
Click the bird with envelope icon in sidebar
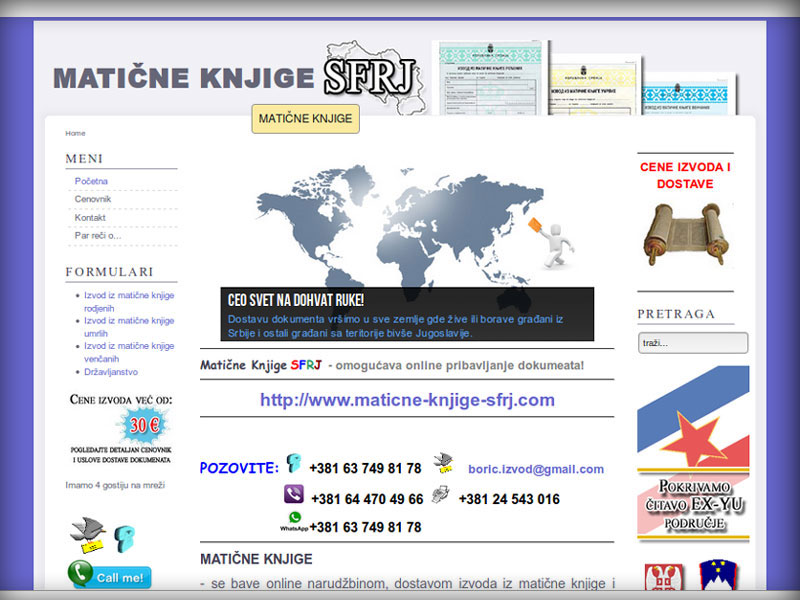[87, 535]
